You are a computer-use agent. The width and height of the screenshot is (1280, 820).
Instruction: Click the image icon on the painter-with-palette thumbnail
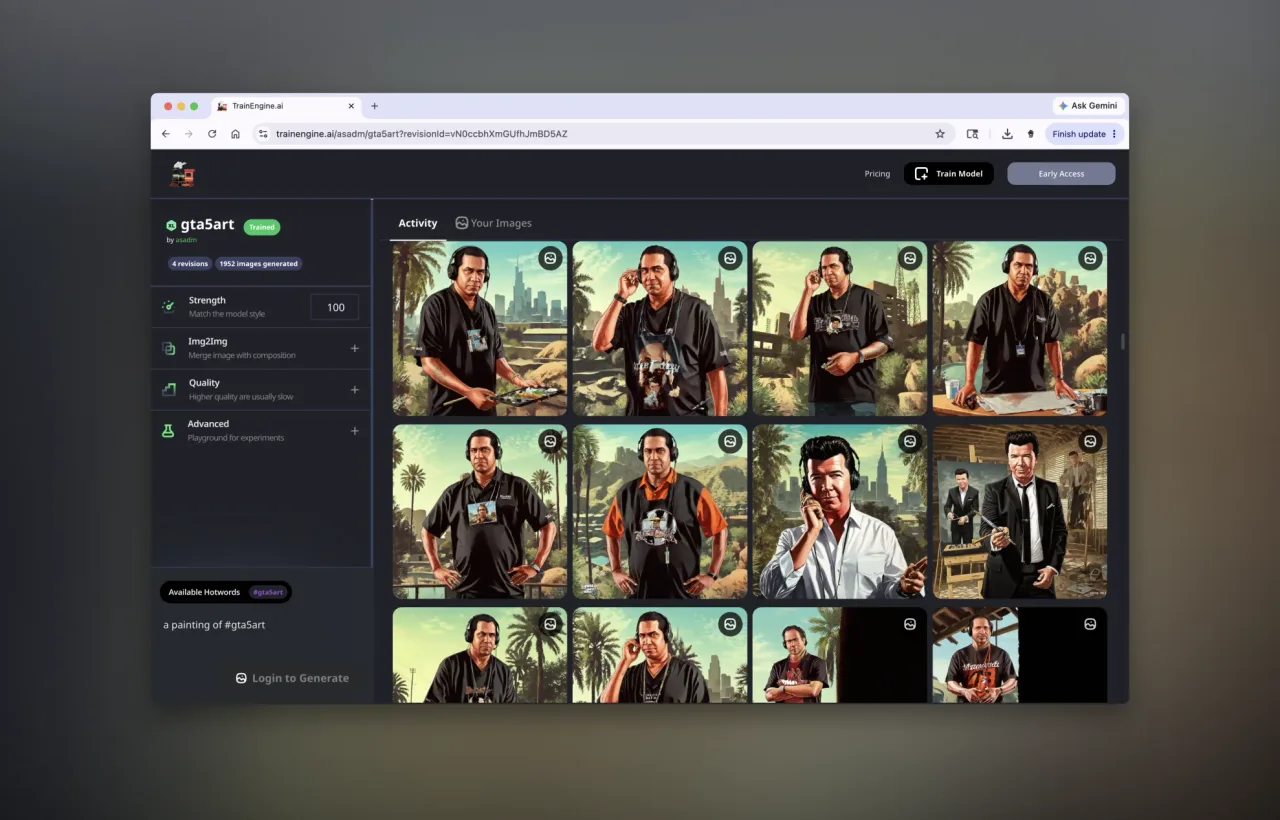[550, 258]
